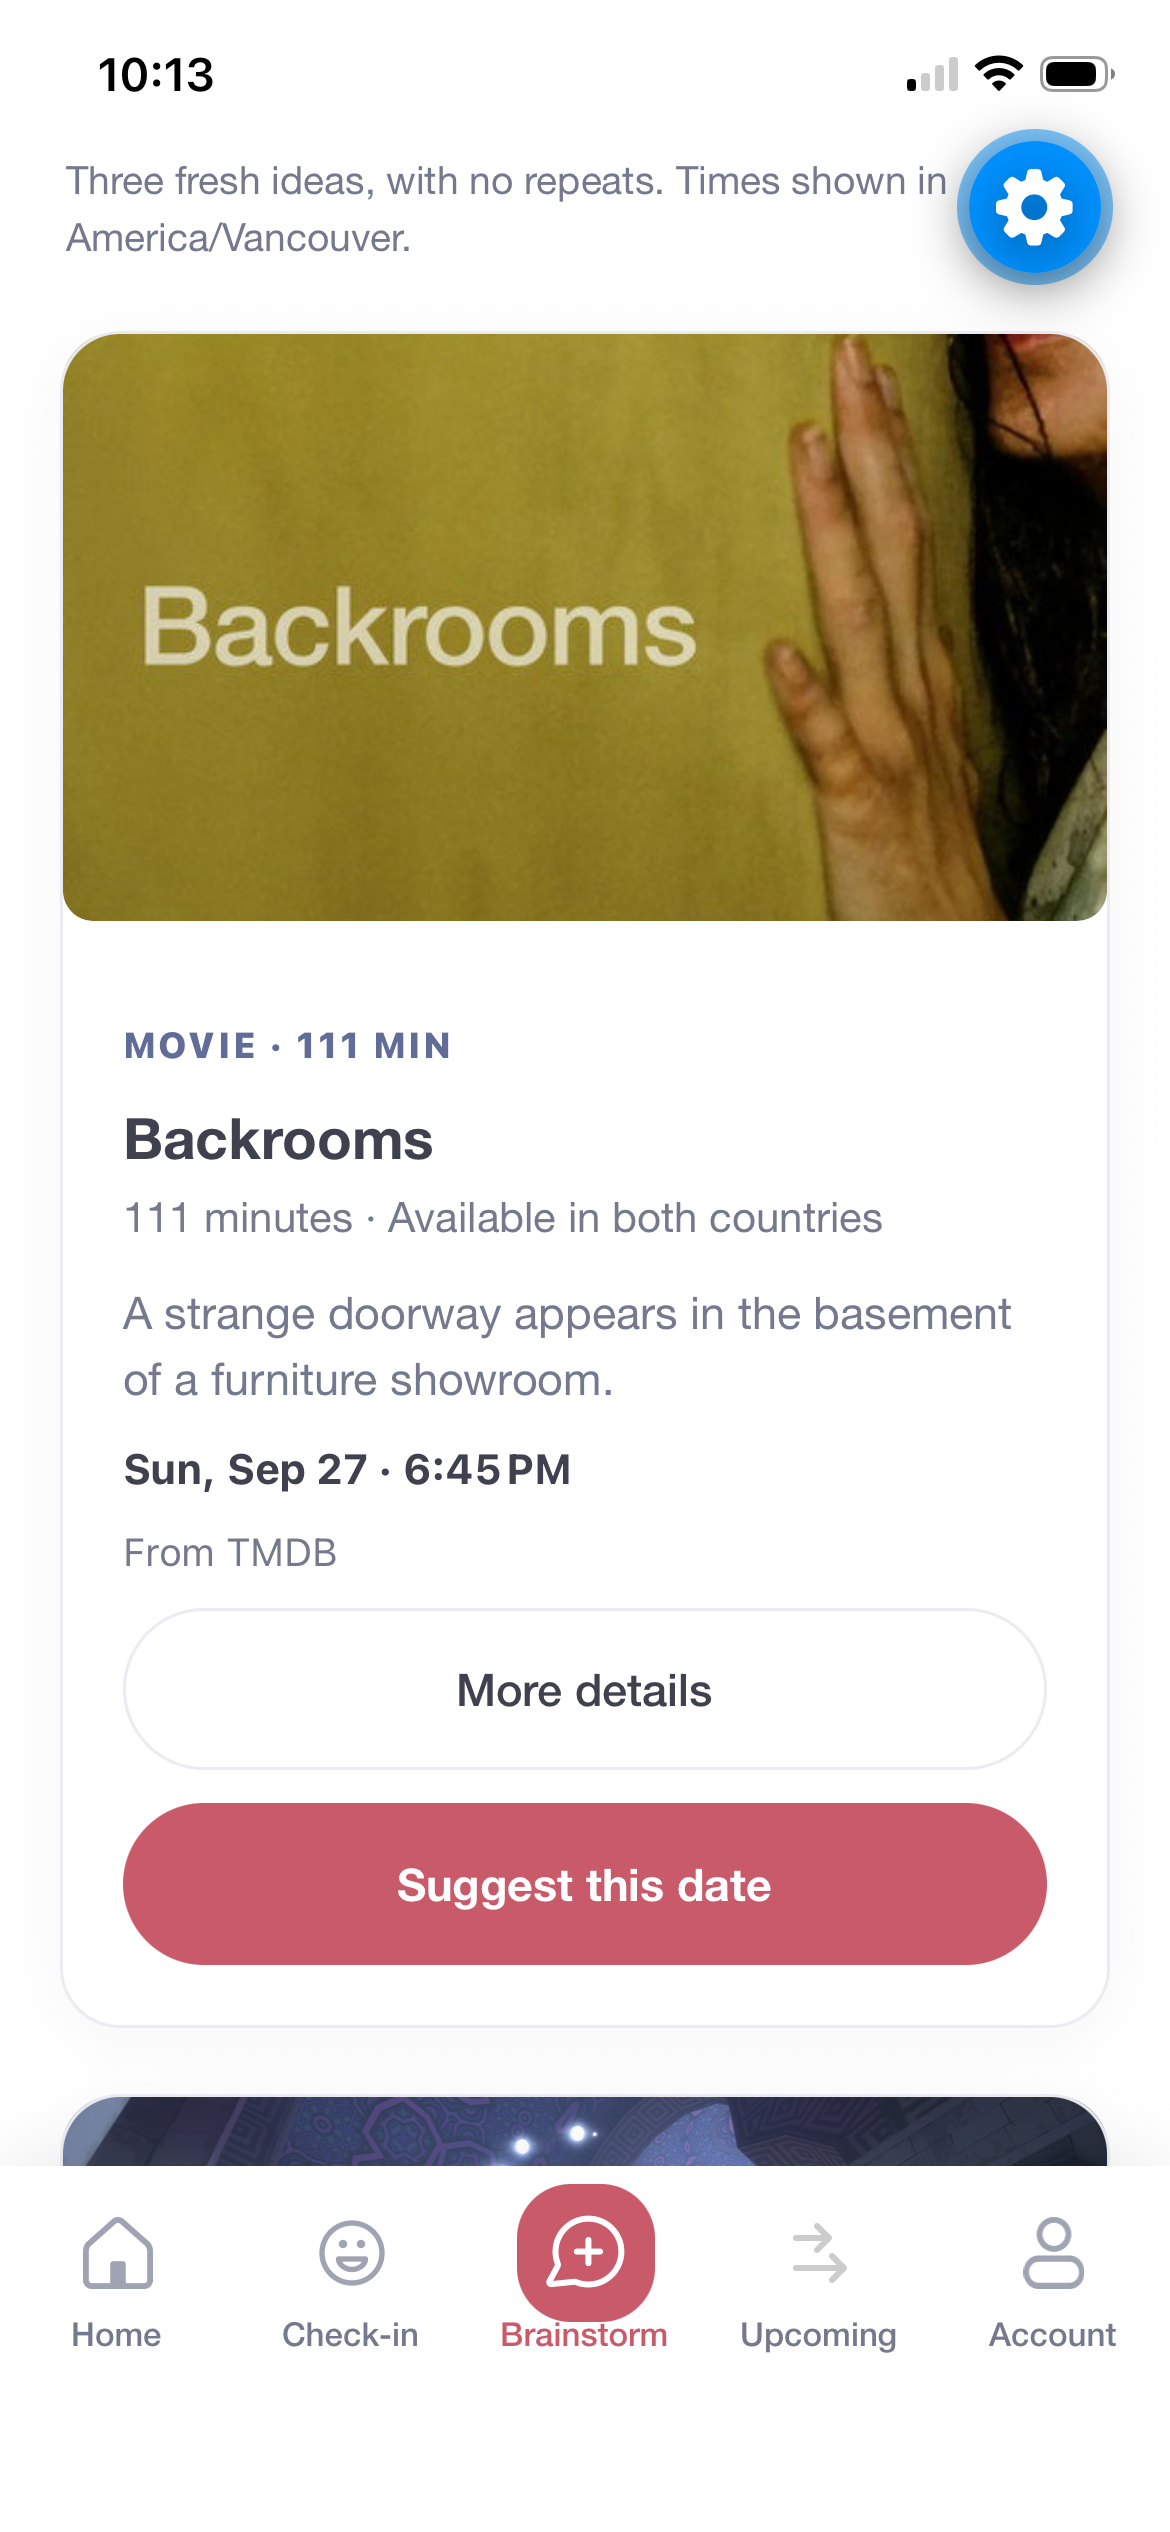This screenshot has width=1170, height=2532.
Task: Select the Check-in tab label
Action: [350, 2335]
